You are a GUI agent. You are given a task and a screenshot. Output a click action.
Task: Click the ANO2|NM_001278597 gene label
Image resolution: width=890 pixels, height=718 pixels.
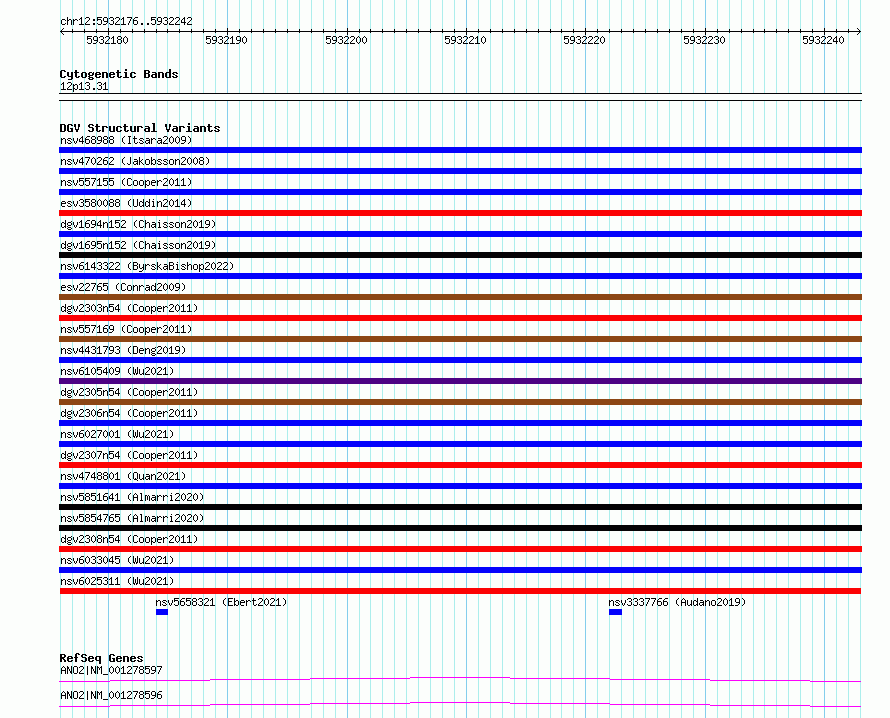[111, 670]
